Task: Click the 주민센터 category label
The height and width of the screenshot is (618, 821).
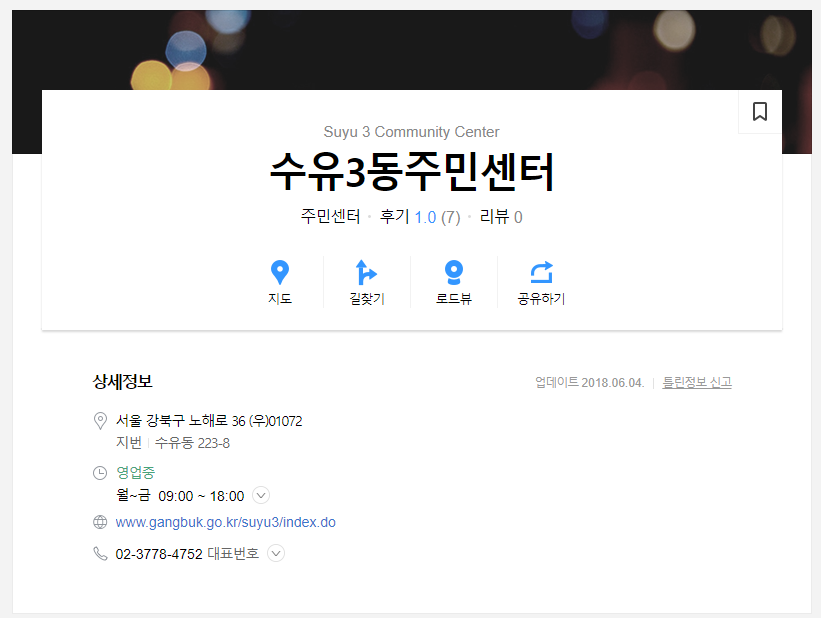Action: click(330, 216)
